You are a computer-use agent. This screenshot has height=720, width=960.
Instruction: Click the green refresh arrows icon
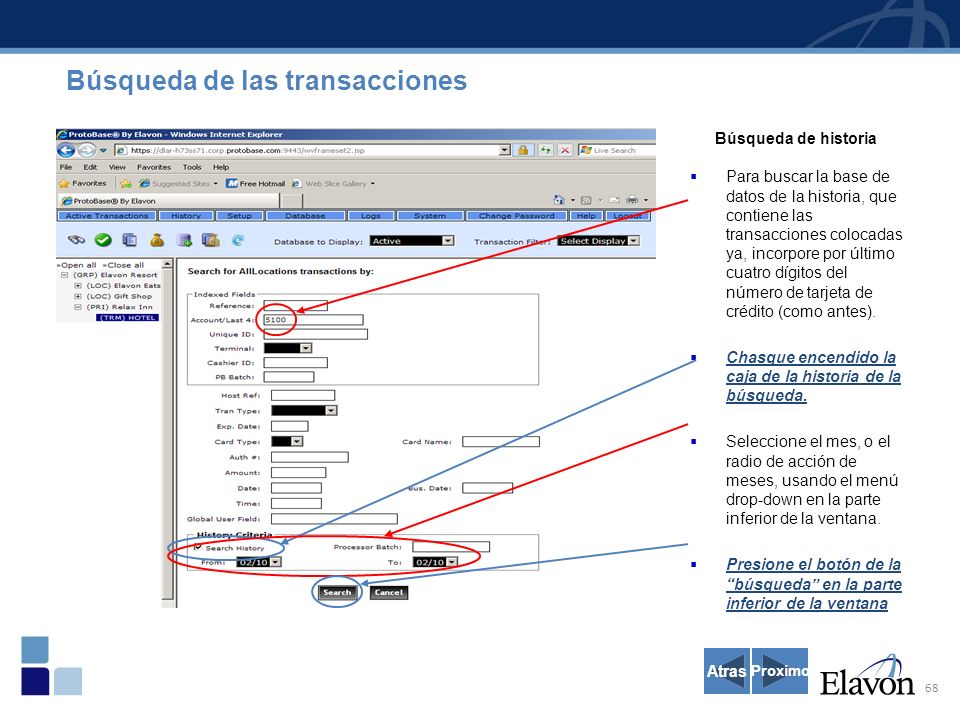545,150
